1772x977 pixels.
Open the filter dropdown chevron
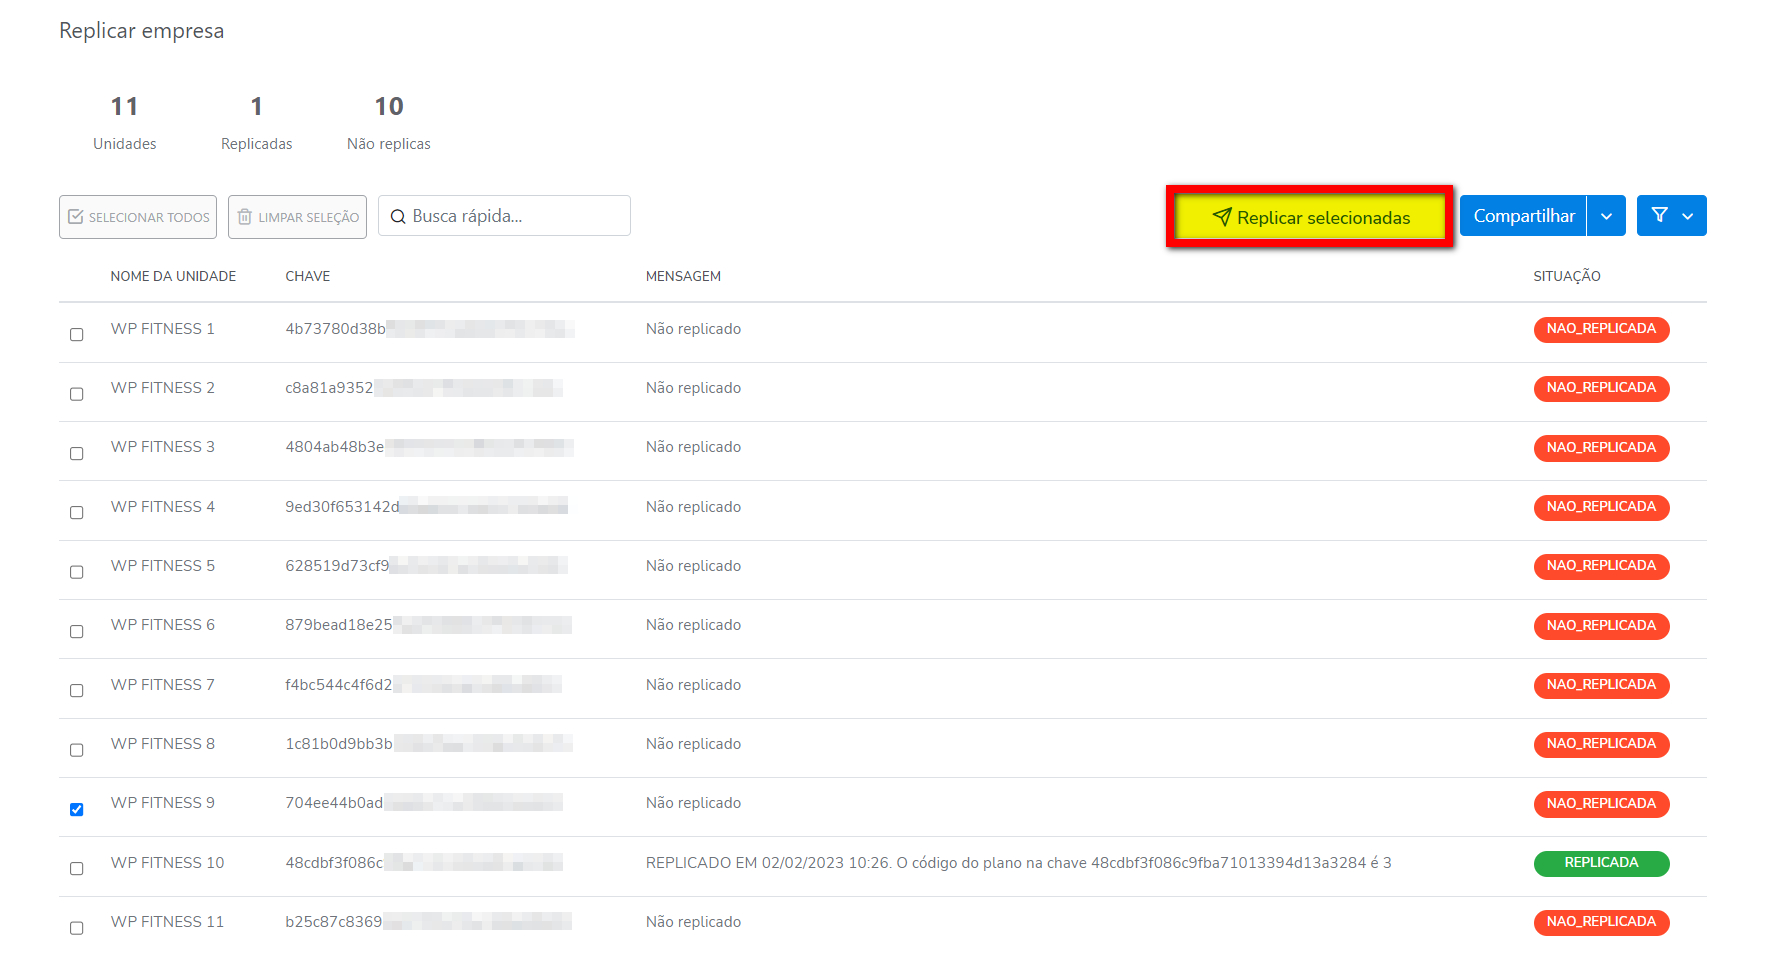1688,216
